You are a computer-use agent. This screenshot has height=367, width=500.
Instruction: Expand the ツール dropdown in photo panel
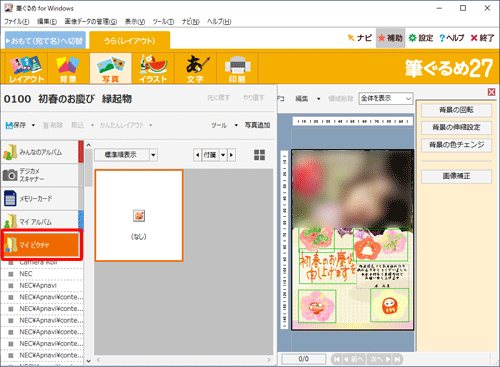pyautogui.click(x=236, y=125)
